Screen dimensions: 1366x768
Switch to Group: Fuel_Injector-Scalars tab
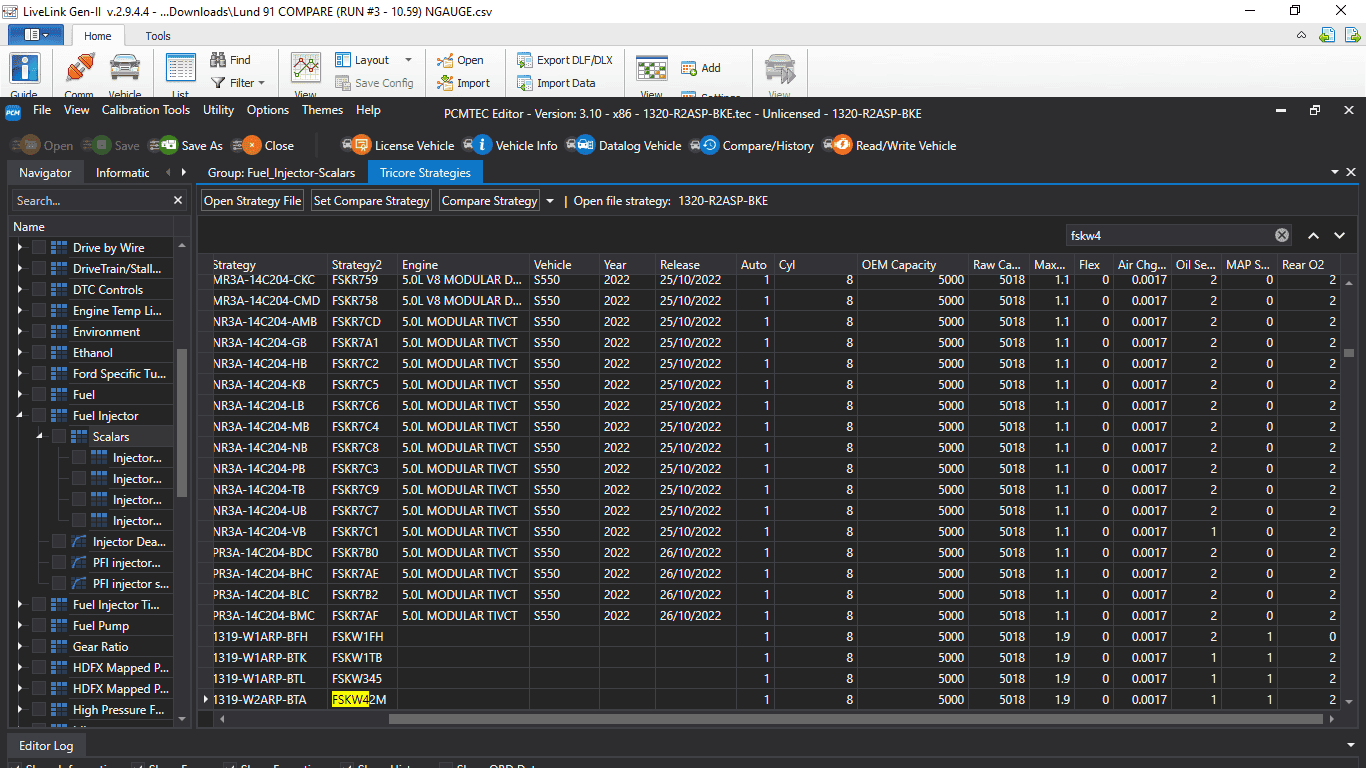click(x=281, y=173)
